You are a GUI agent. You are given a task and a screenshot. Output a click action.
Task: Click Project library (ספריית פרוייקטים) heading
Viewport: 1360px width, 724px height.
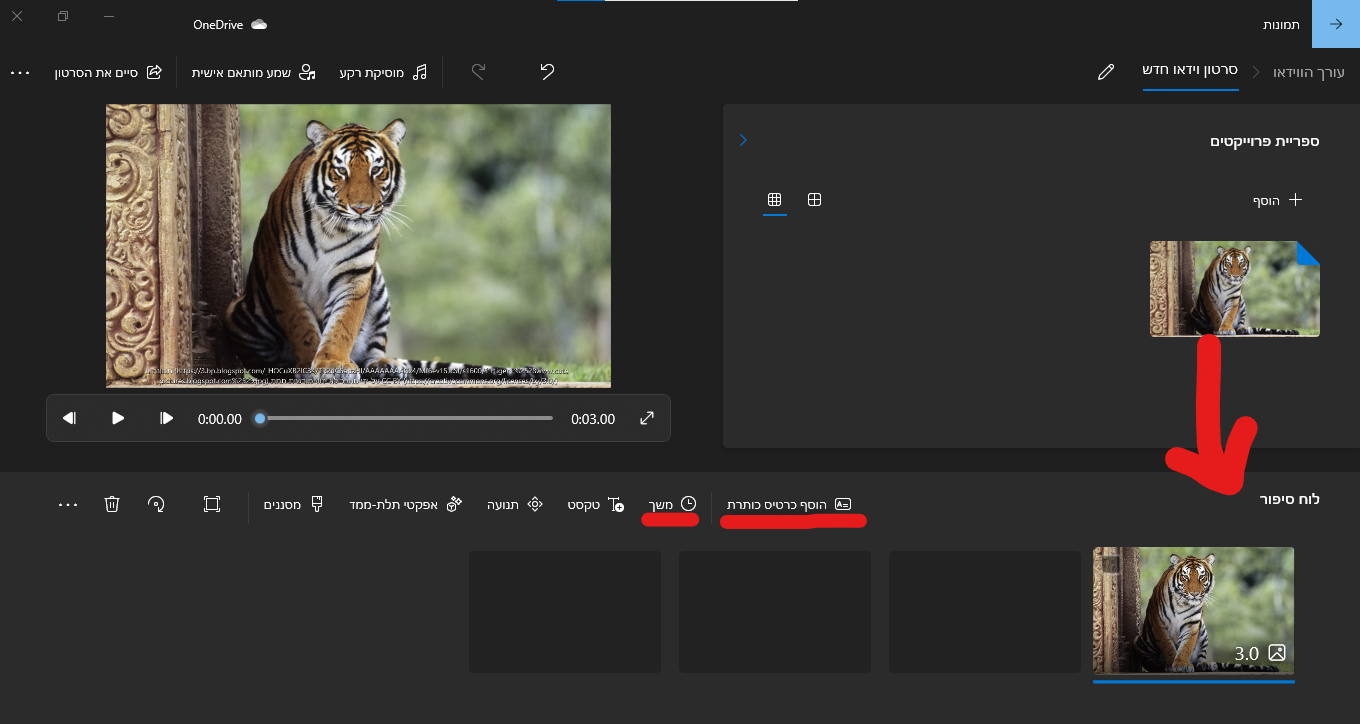coord(1265,141)
